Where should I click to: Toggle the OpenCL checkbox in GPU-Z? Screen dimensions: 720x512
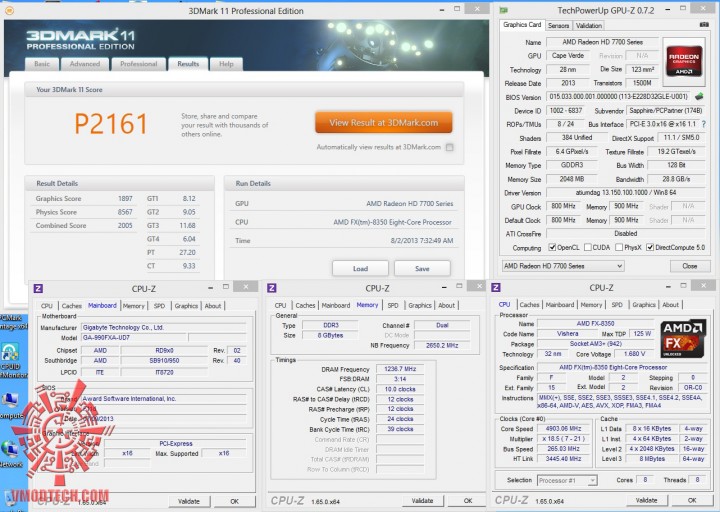[552, 248]
